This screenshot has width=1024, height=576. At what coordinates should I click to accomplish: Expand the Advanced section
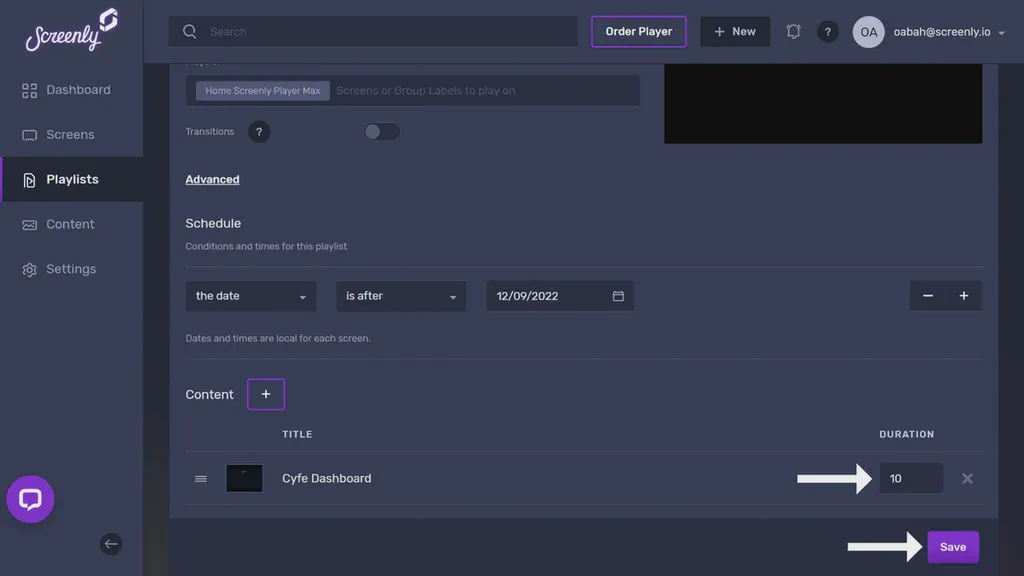212,179
